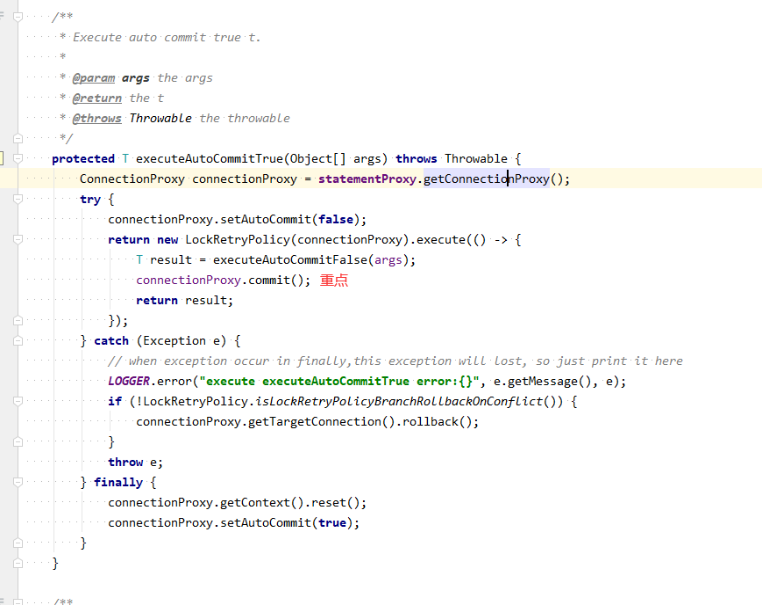Click the fold end marker at the finally block's closing brace
This screenshot has width=762, height=605.
(18, 542)
